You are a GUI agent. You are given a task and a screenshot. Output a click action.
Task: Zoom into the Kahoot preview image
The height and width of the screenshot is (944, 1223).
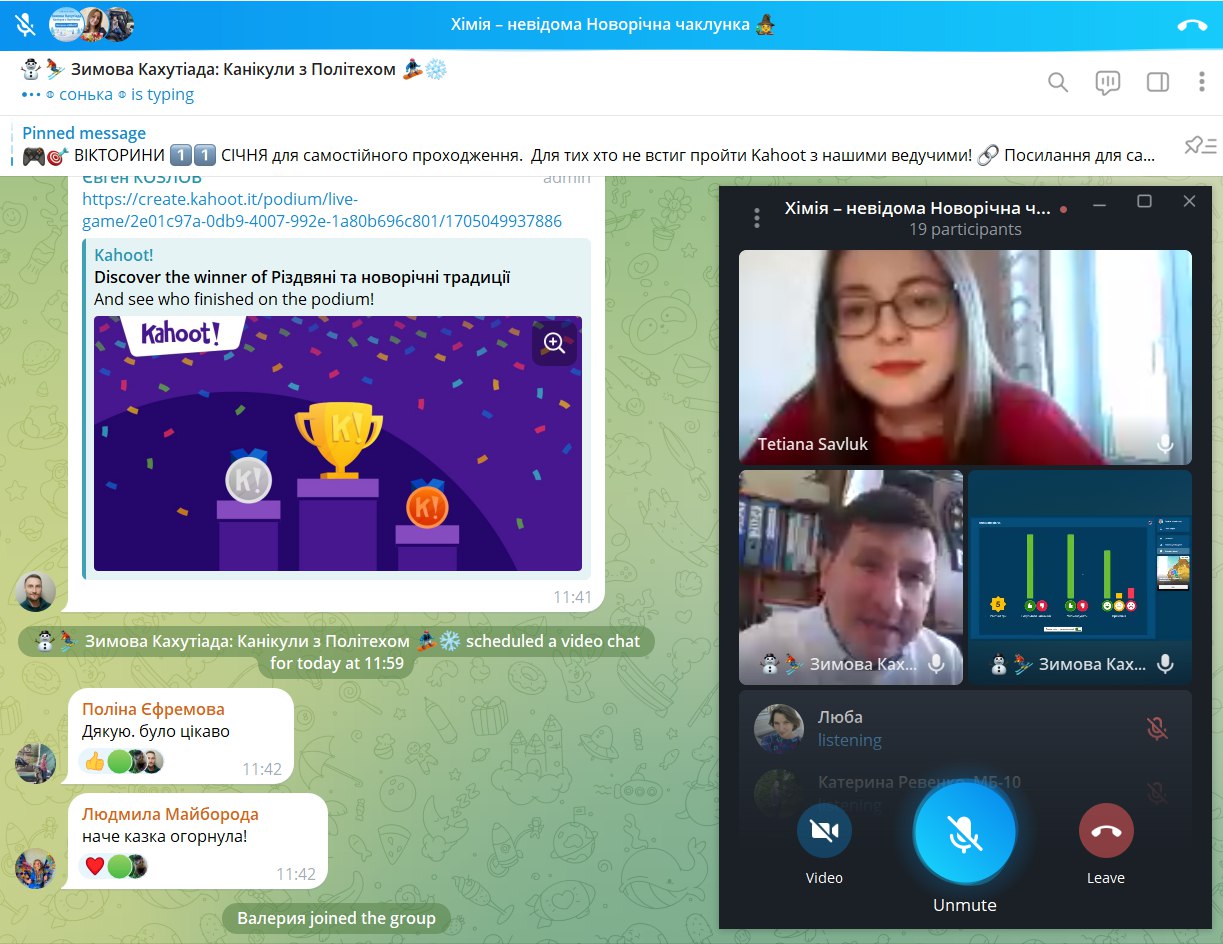tap(554, 343)
